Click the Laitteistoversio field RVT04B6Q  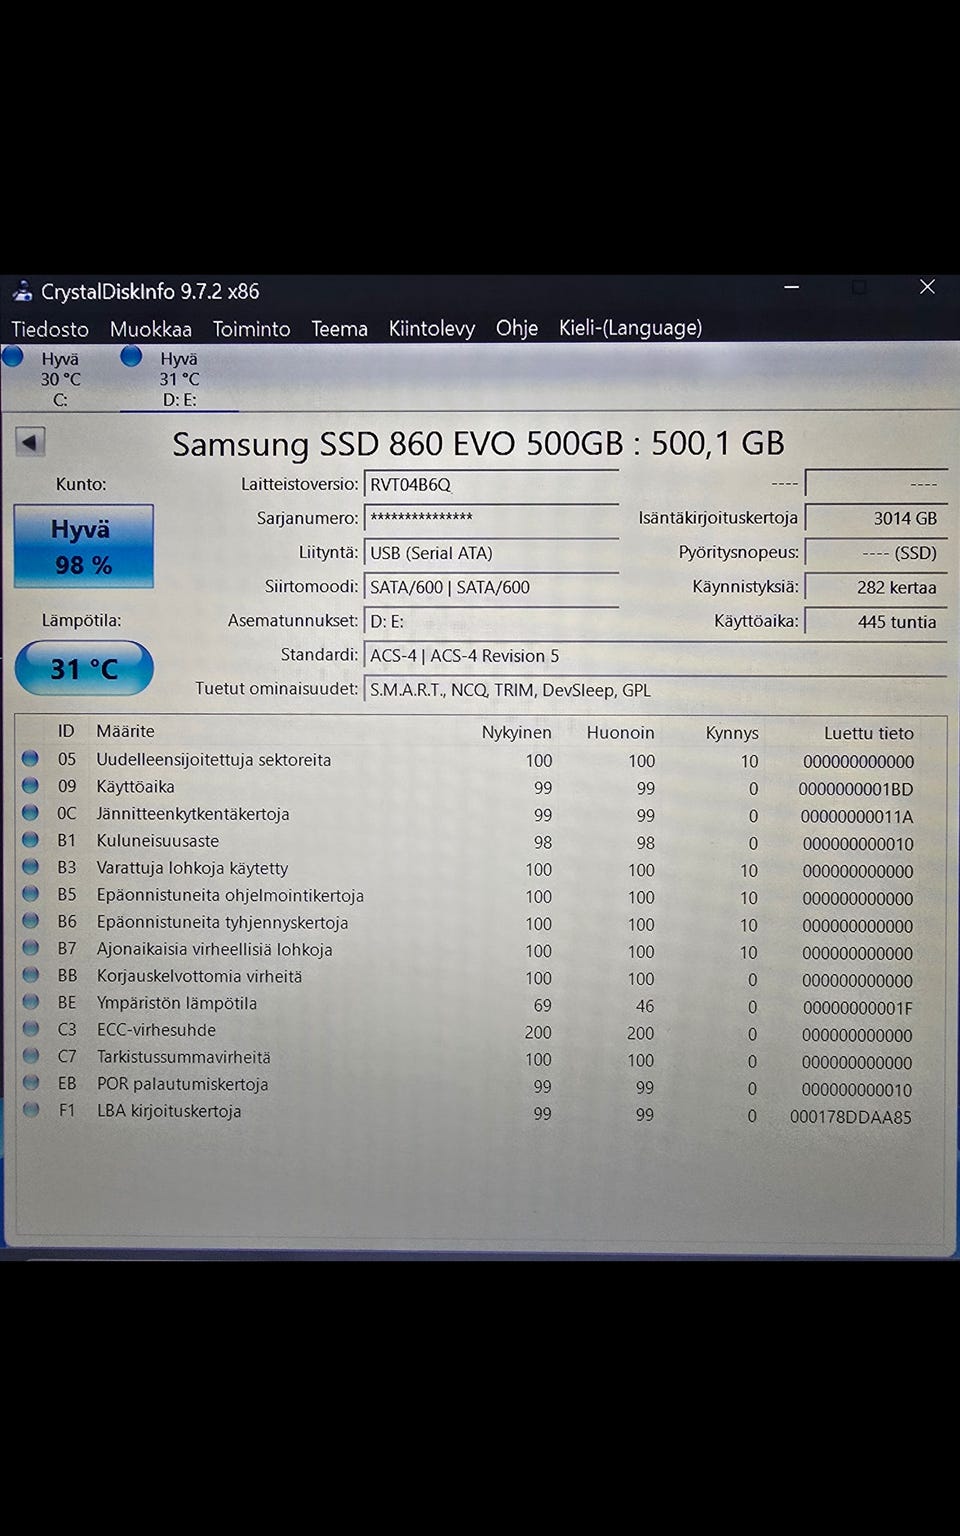coord(491,485)
